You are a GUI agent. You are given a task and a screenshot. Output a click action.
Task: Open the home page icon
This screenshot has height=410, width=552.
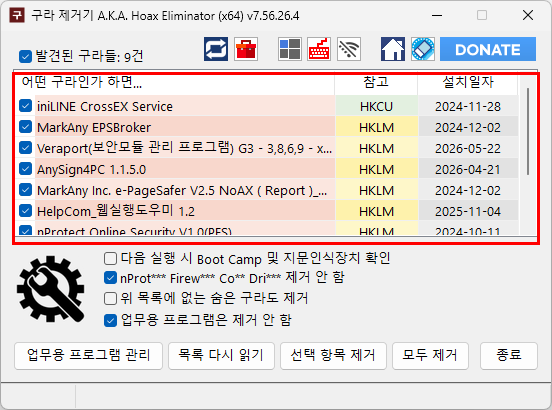393,49
